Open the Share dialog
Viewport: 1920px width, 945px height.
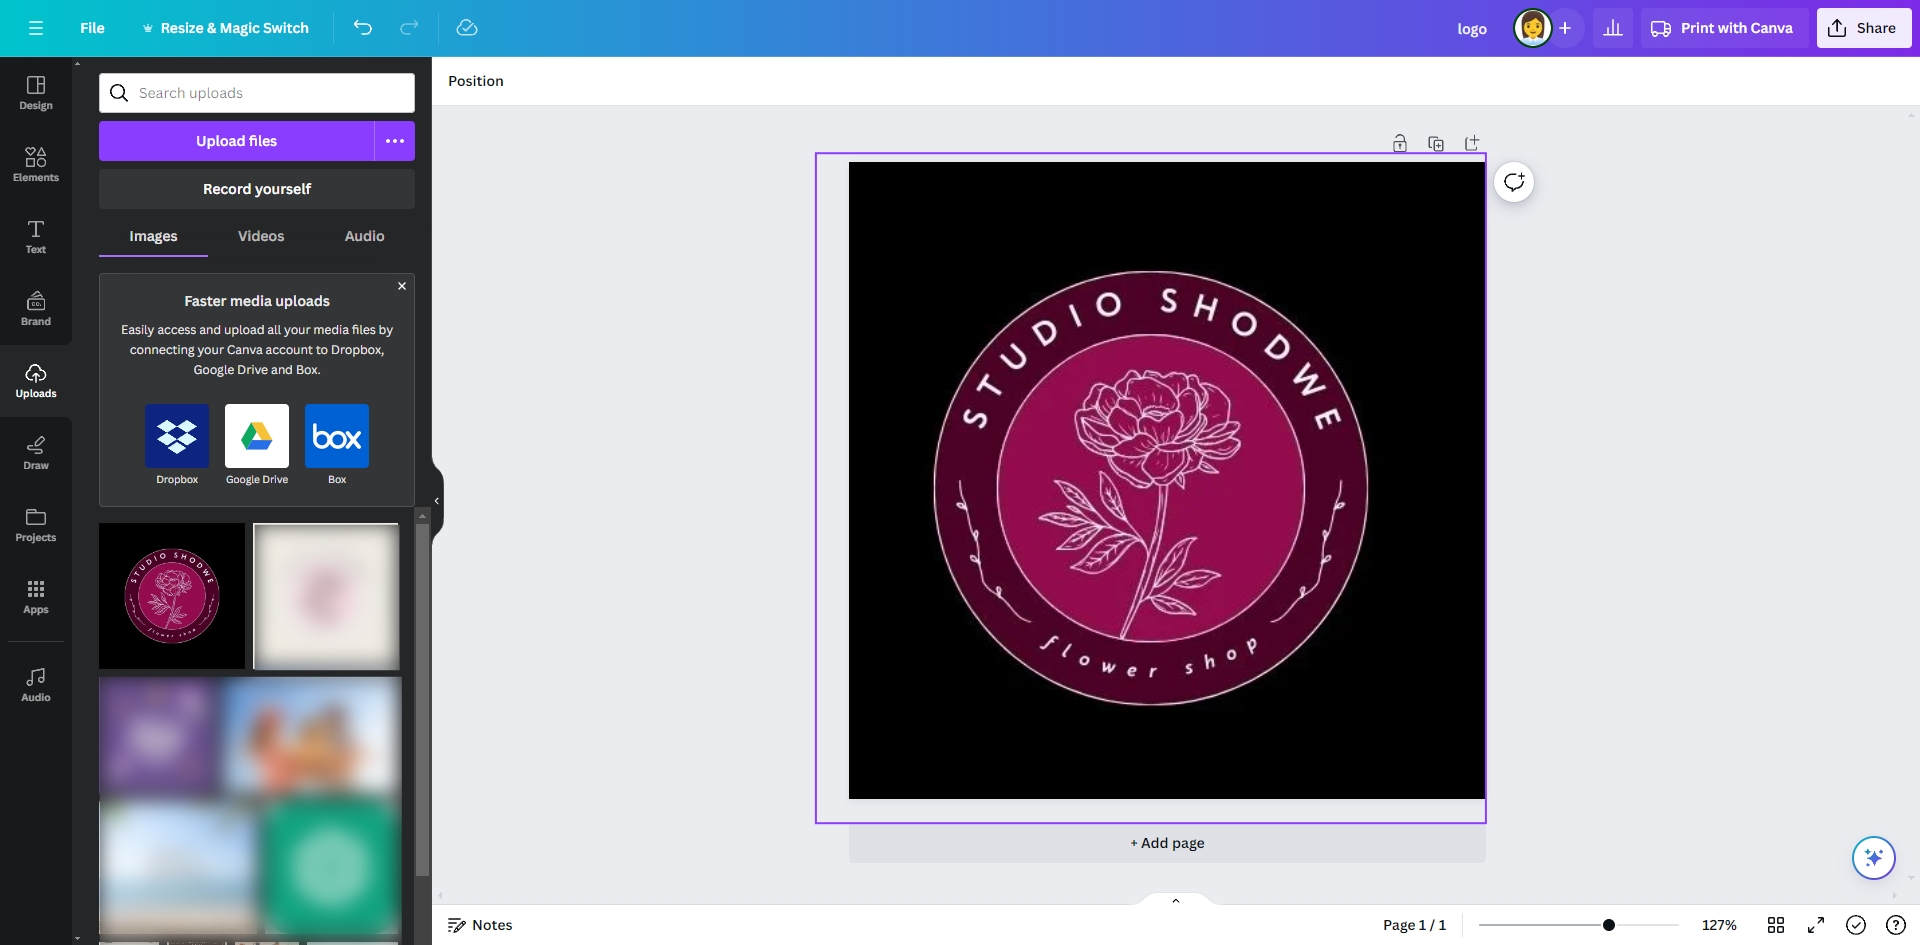(1863, 28)
